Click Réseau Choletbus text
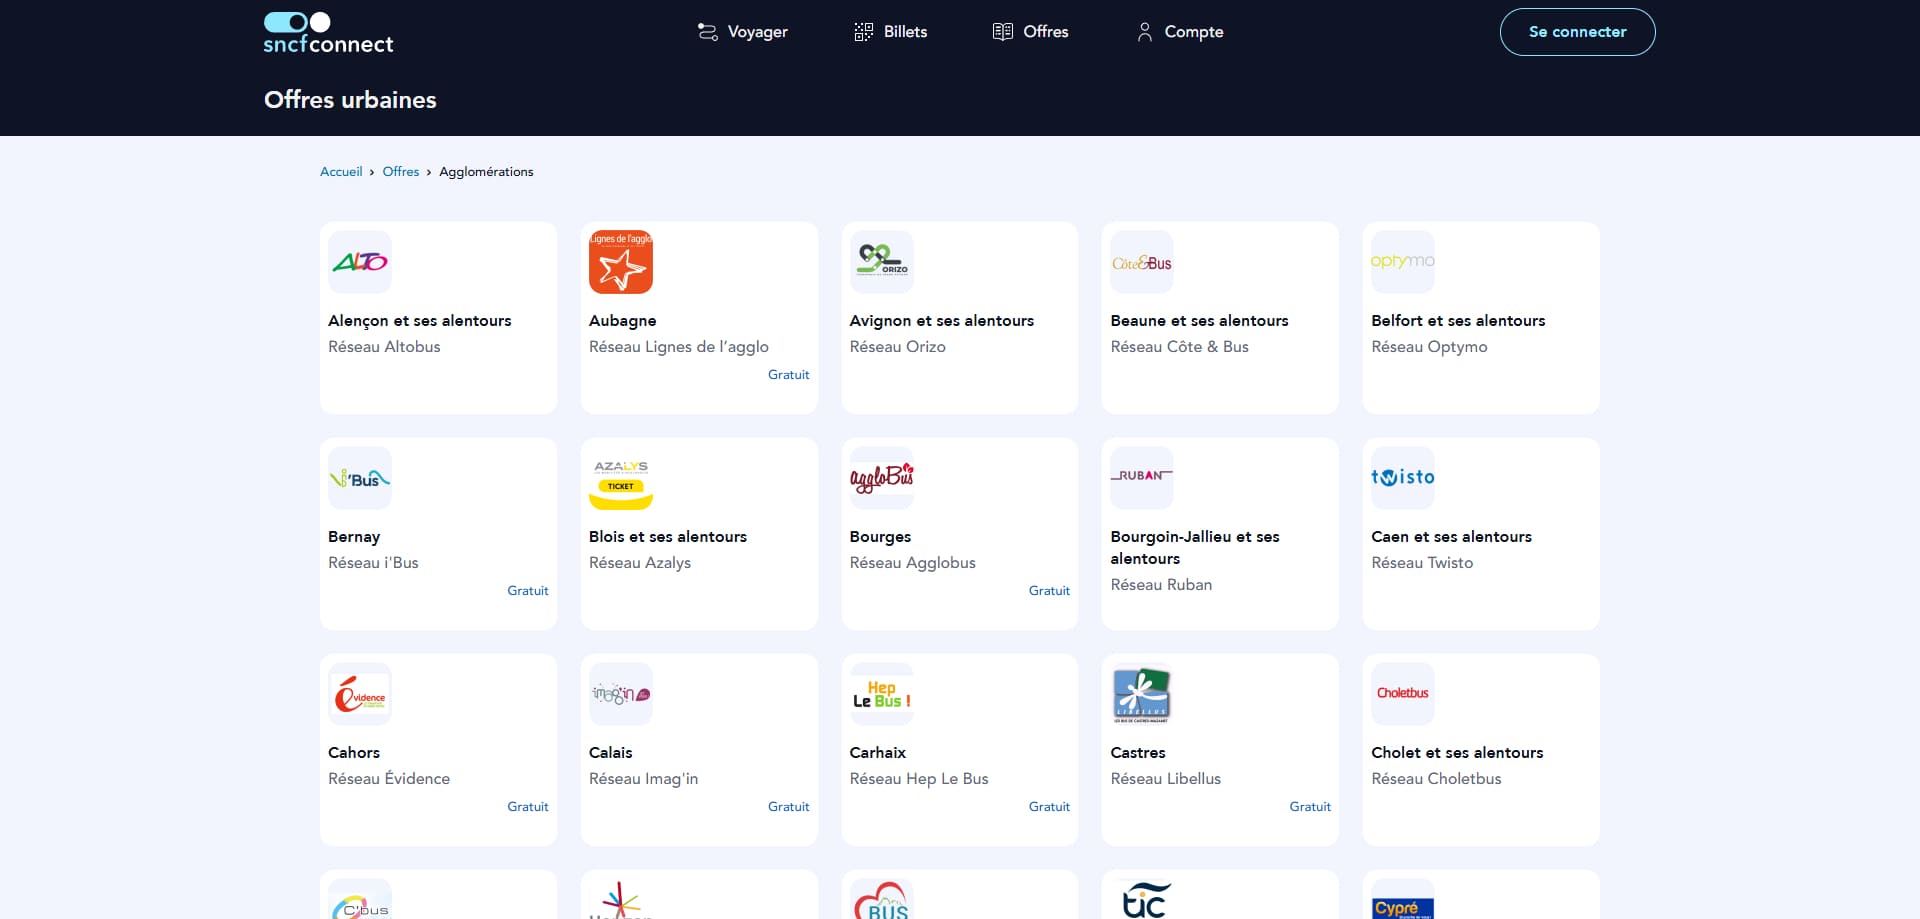 click(1436, 779)
